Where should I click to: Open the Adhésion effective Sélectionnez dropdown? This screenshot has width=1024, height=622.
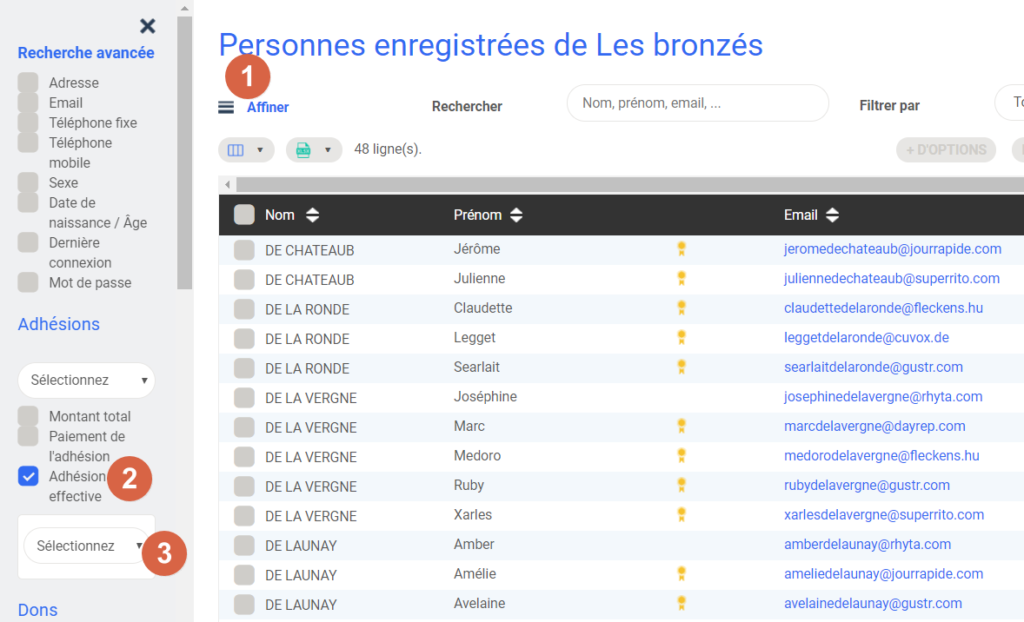86,546
